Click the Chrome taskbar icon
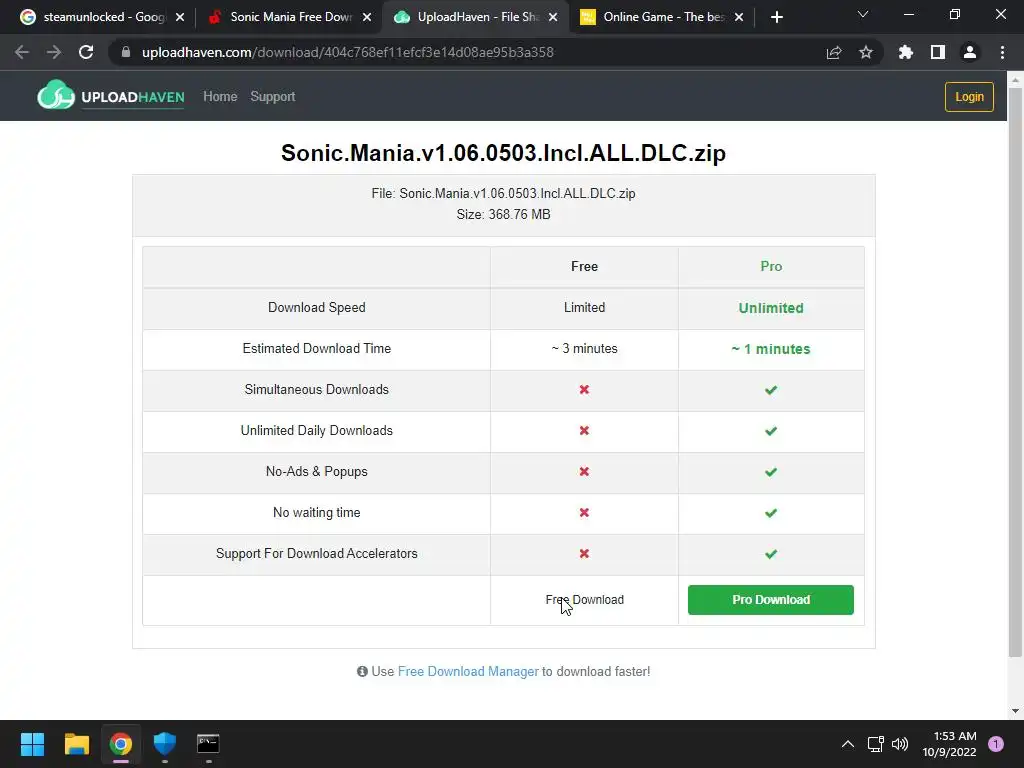The height and width of the screenshot is (768, 1024). coord(121,744)
